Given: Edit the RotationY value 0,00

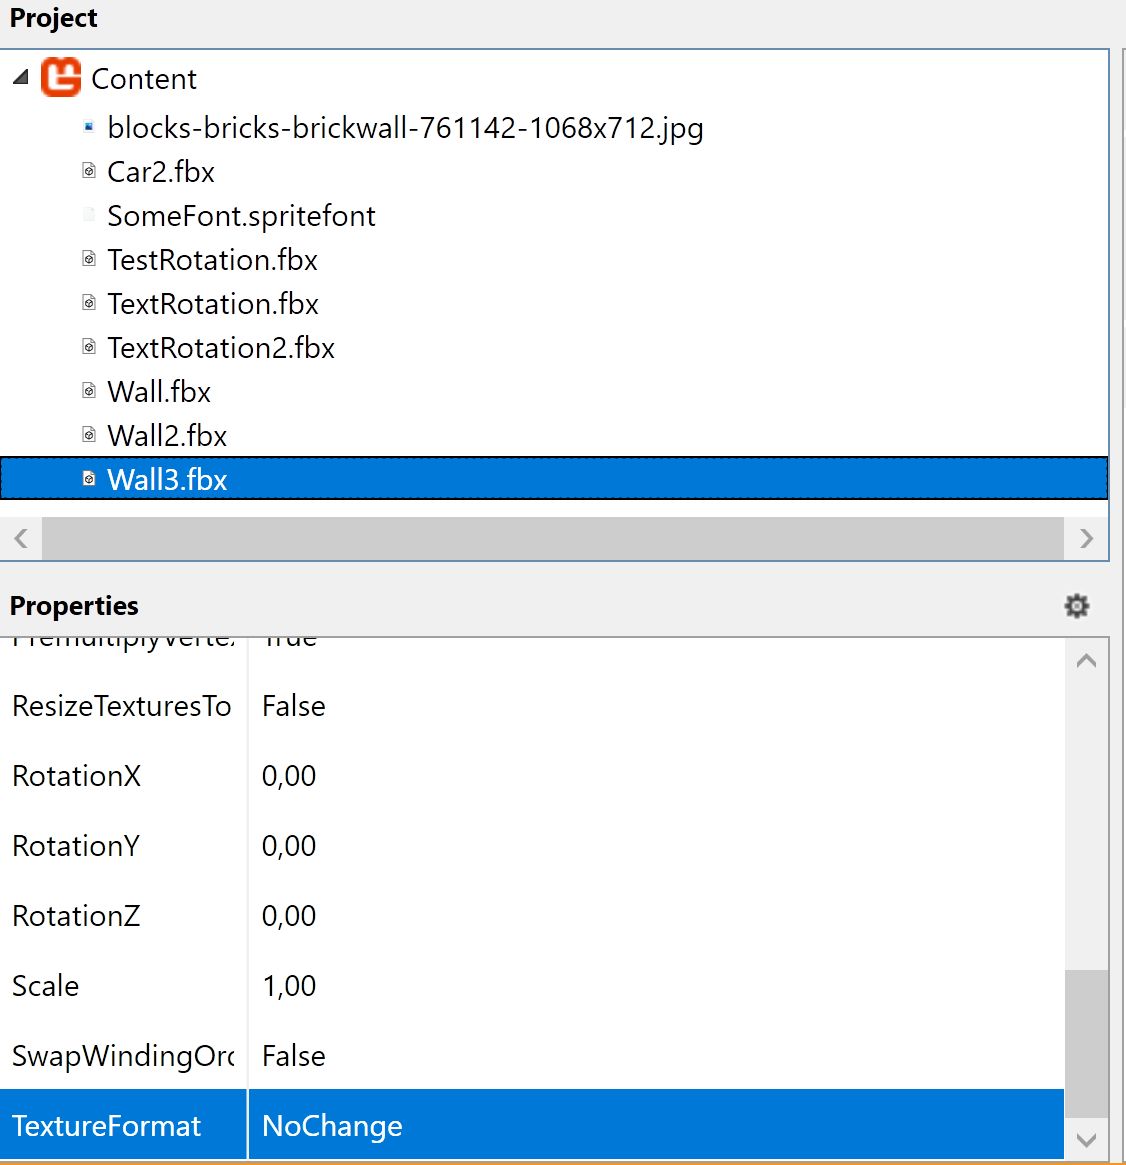Looking at the screenshot, I should click(289, 846).
